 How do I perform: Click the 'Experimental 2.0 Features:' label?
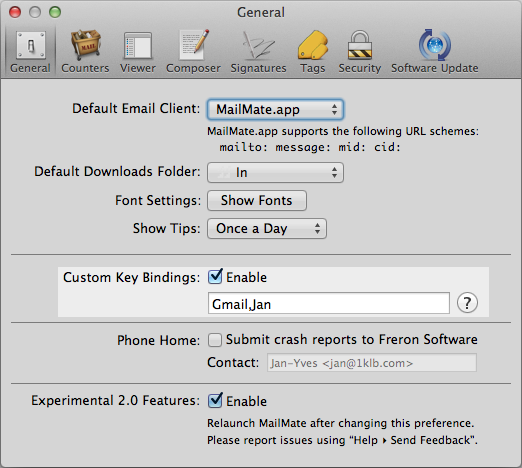115,400
